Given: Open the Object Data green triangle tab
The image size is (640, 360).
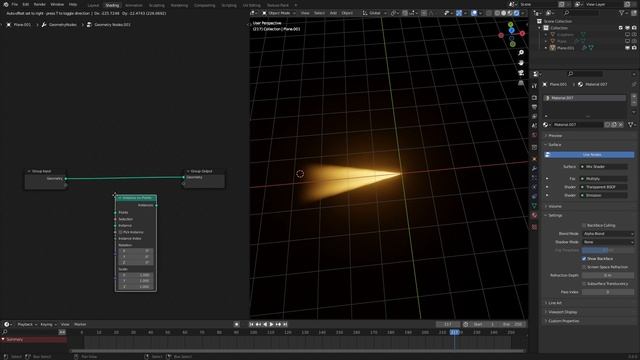Looking at the screenshot, I should pos(534,206).
